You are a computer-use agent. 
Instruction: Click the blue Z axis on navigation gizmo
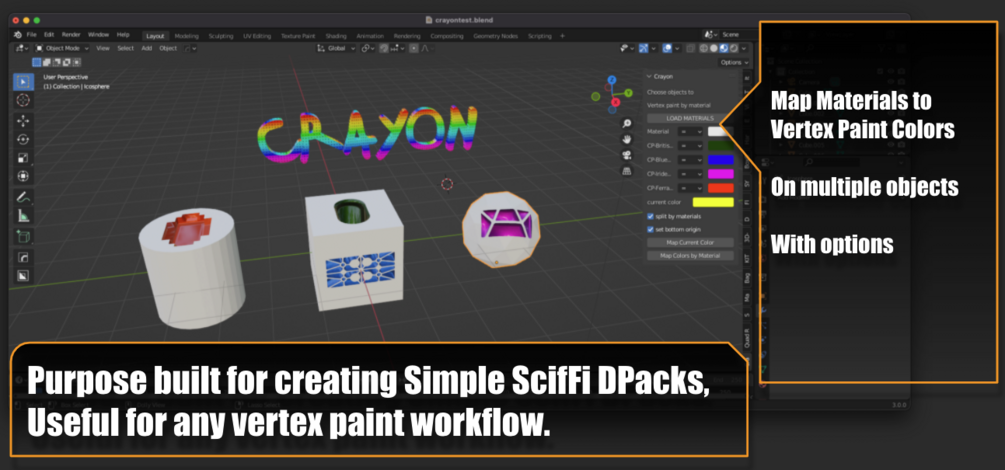[611, 80]
